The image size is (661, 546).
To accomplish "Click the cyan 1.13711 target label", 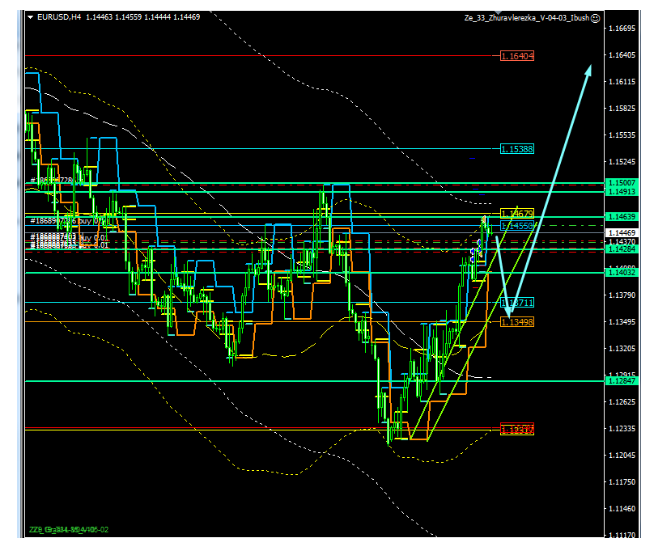I will click(517, 301).
